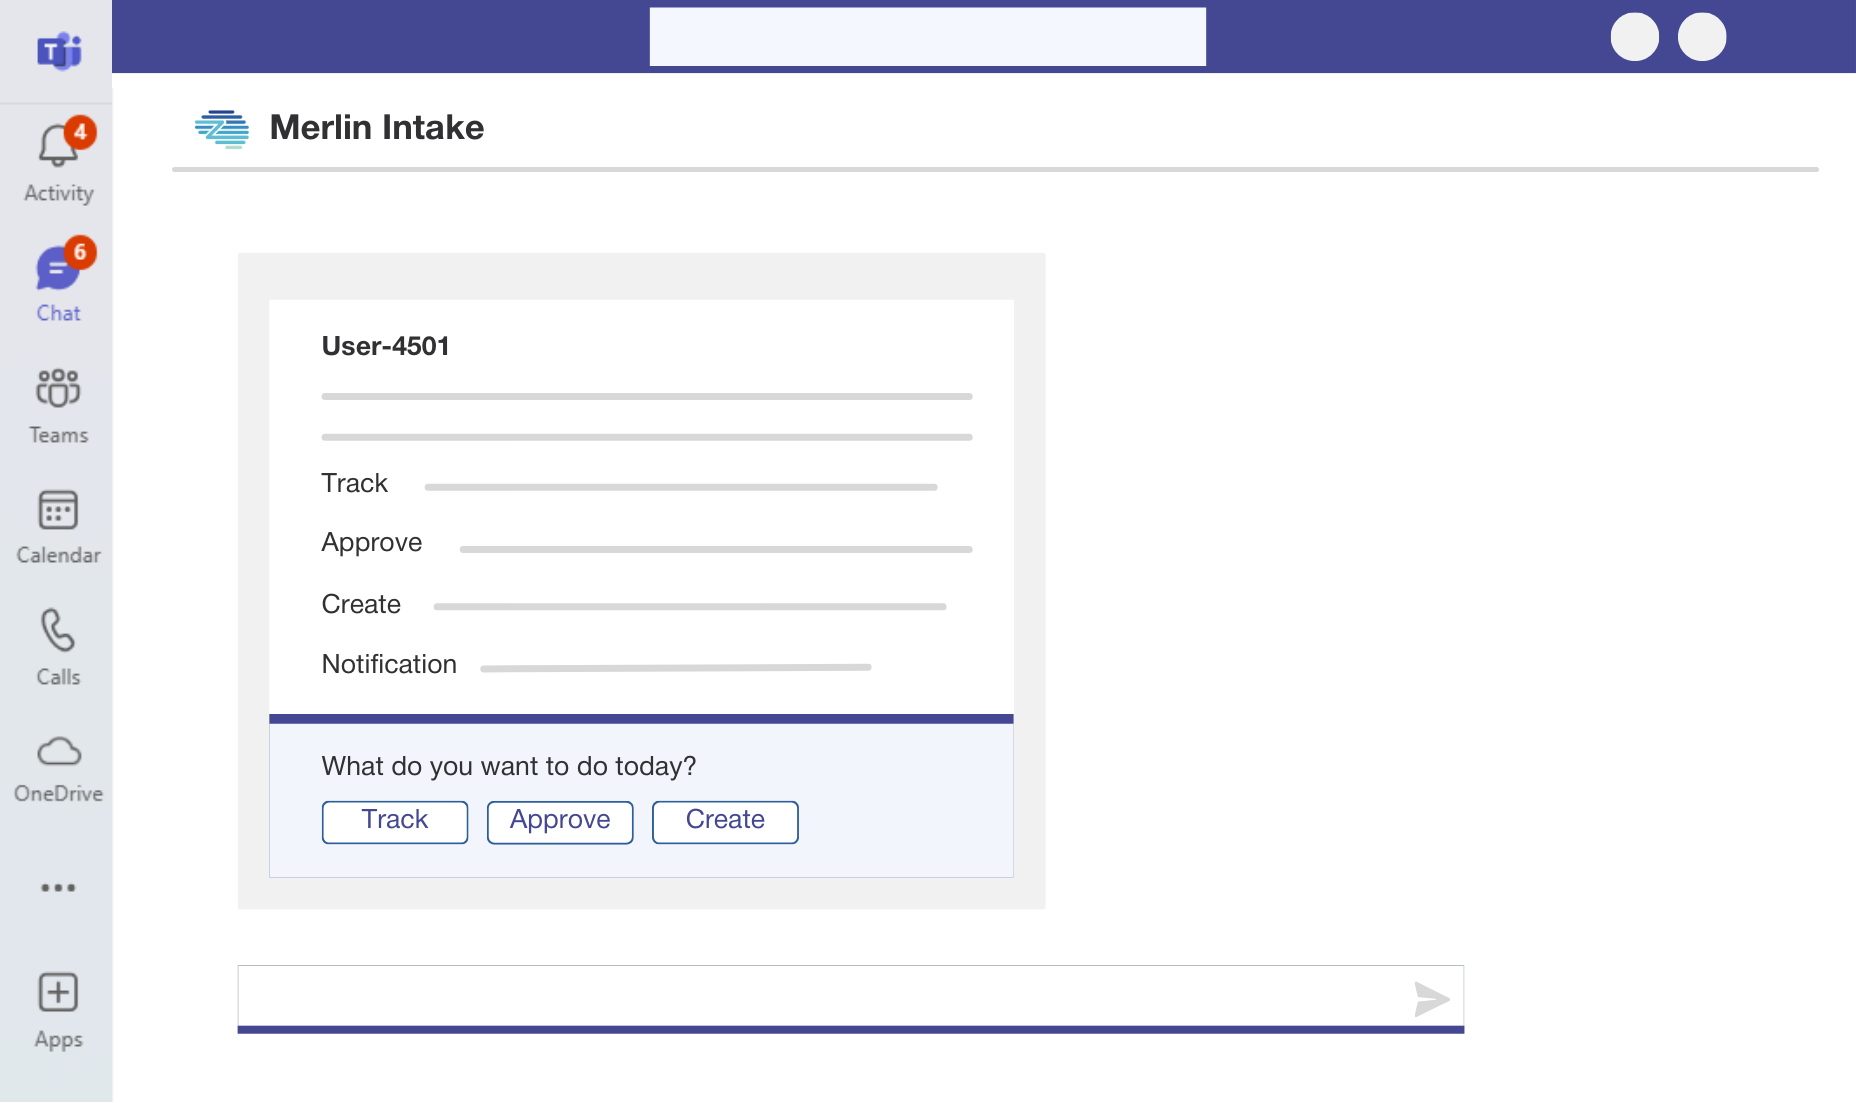Click the Track button under the prompt
This screenshot has height=1103, width=1856.
[x=395, y=821]
